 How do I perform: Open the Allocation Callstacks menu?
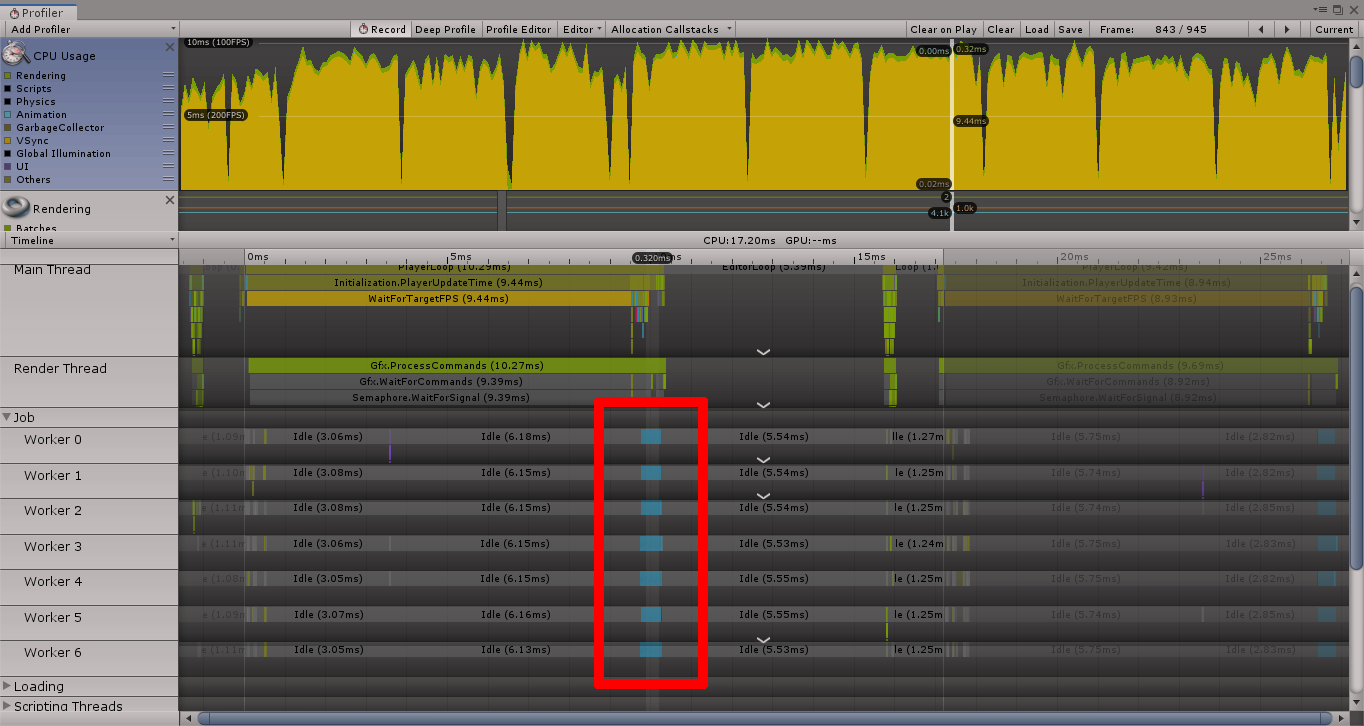pos(670,29)
